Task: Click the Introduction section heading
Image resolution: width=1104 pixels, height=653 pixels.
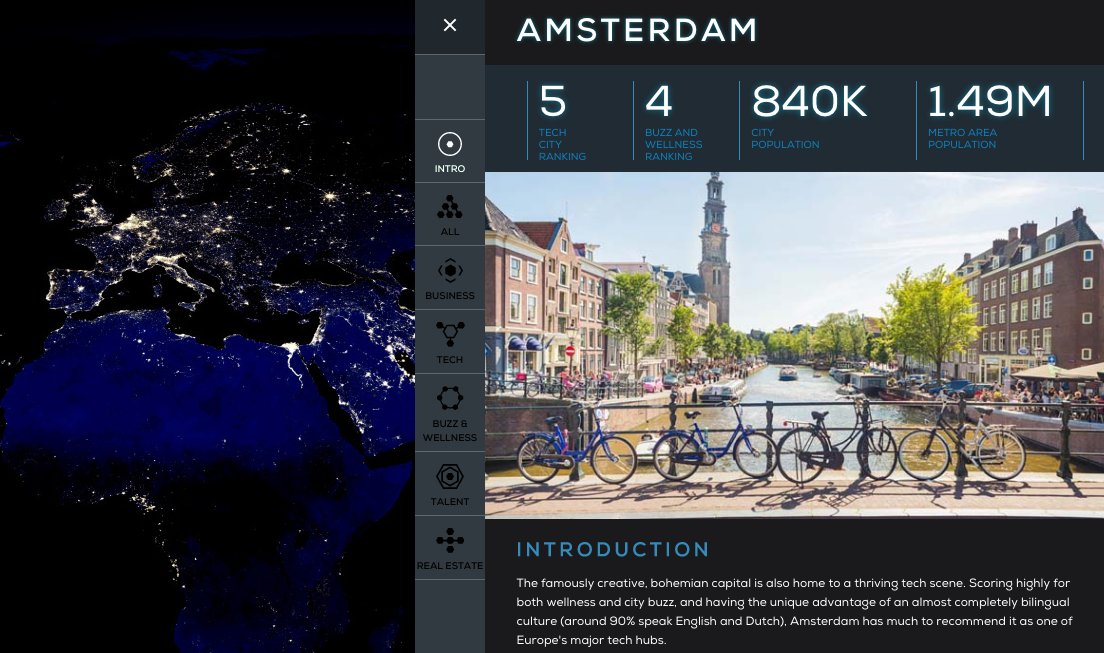Action: pos(613,549)
